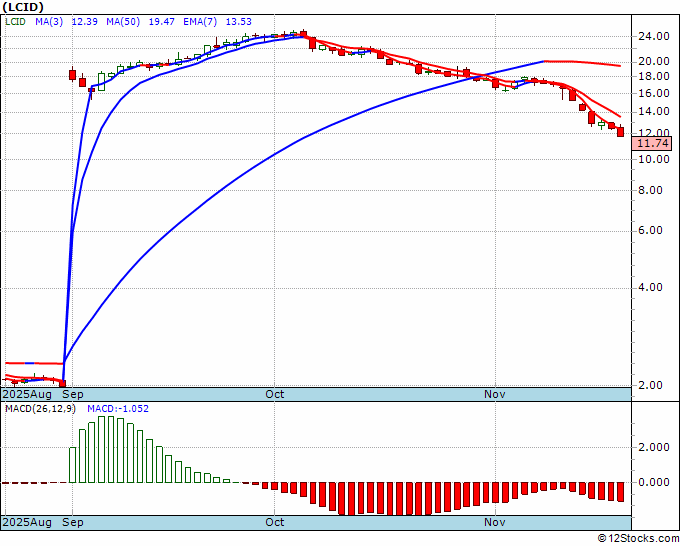The image size is (680, 546).
Task: Click the last red candlestick near 11.74
Action: (x=621, y=131)
